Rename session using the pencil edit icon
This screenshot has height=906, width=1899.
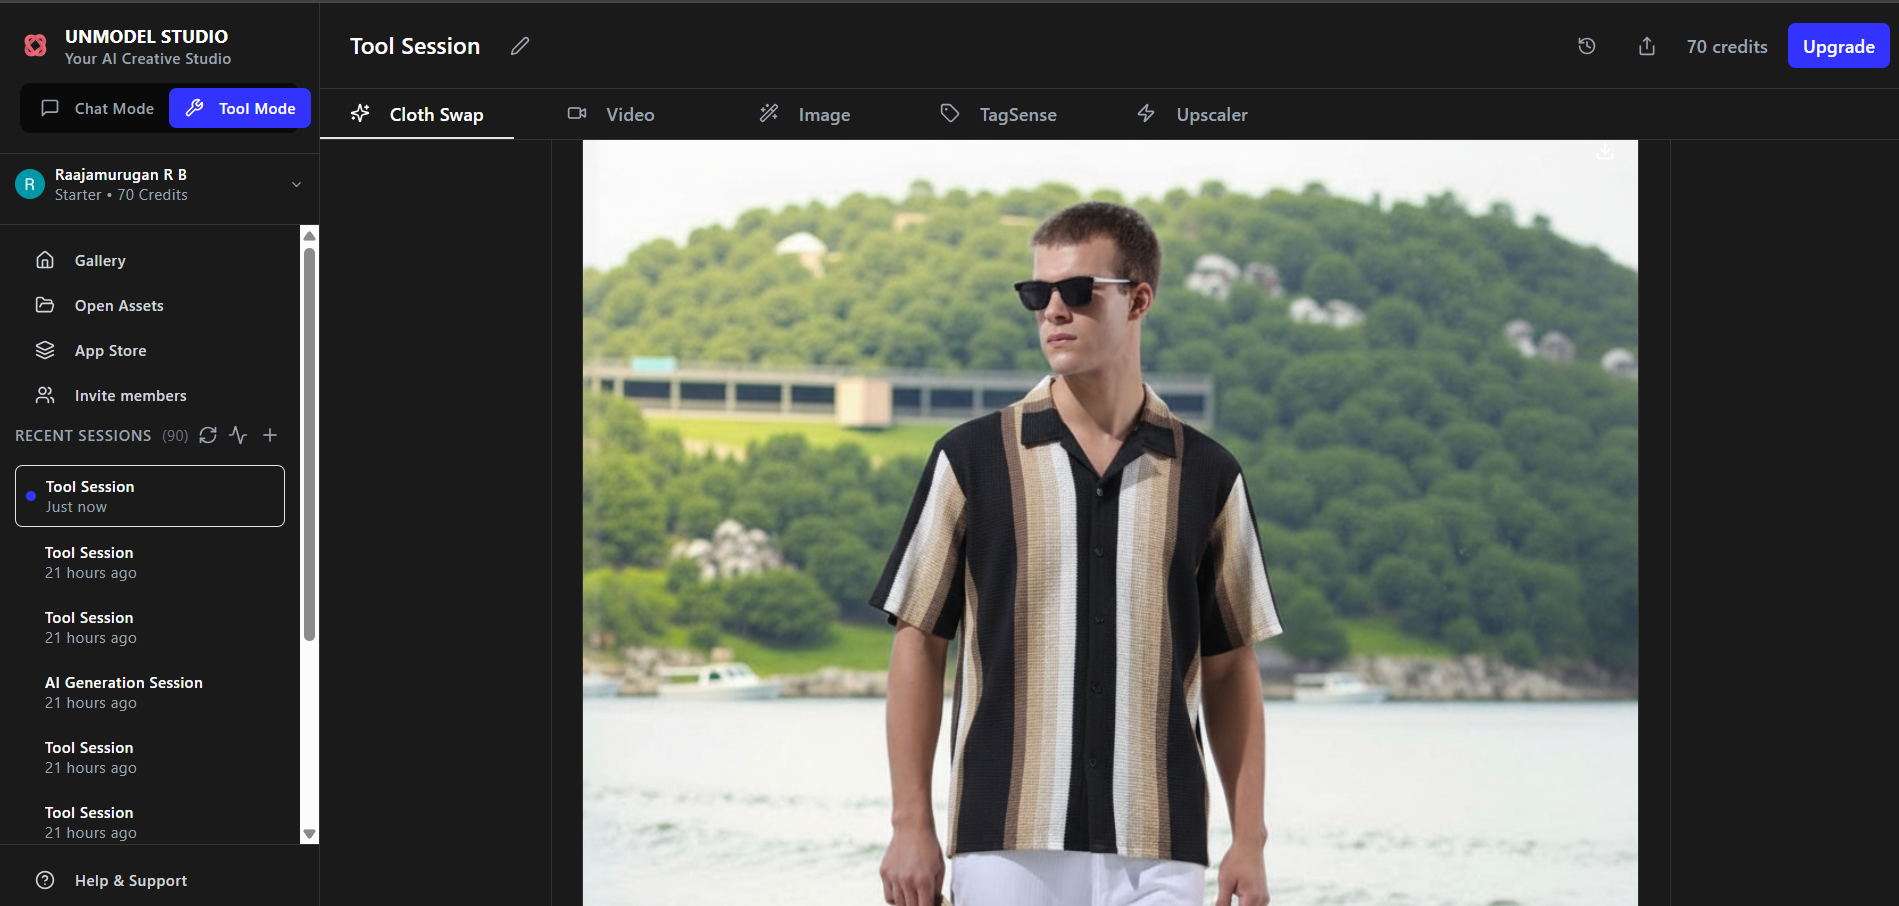(x=519, y=46)
